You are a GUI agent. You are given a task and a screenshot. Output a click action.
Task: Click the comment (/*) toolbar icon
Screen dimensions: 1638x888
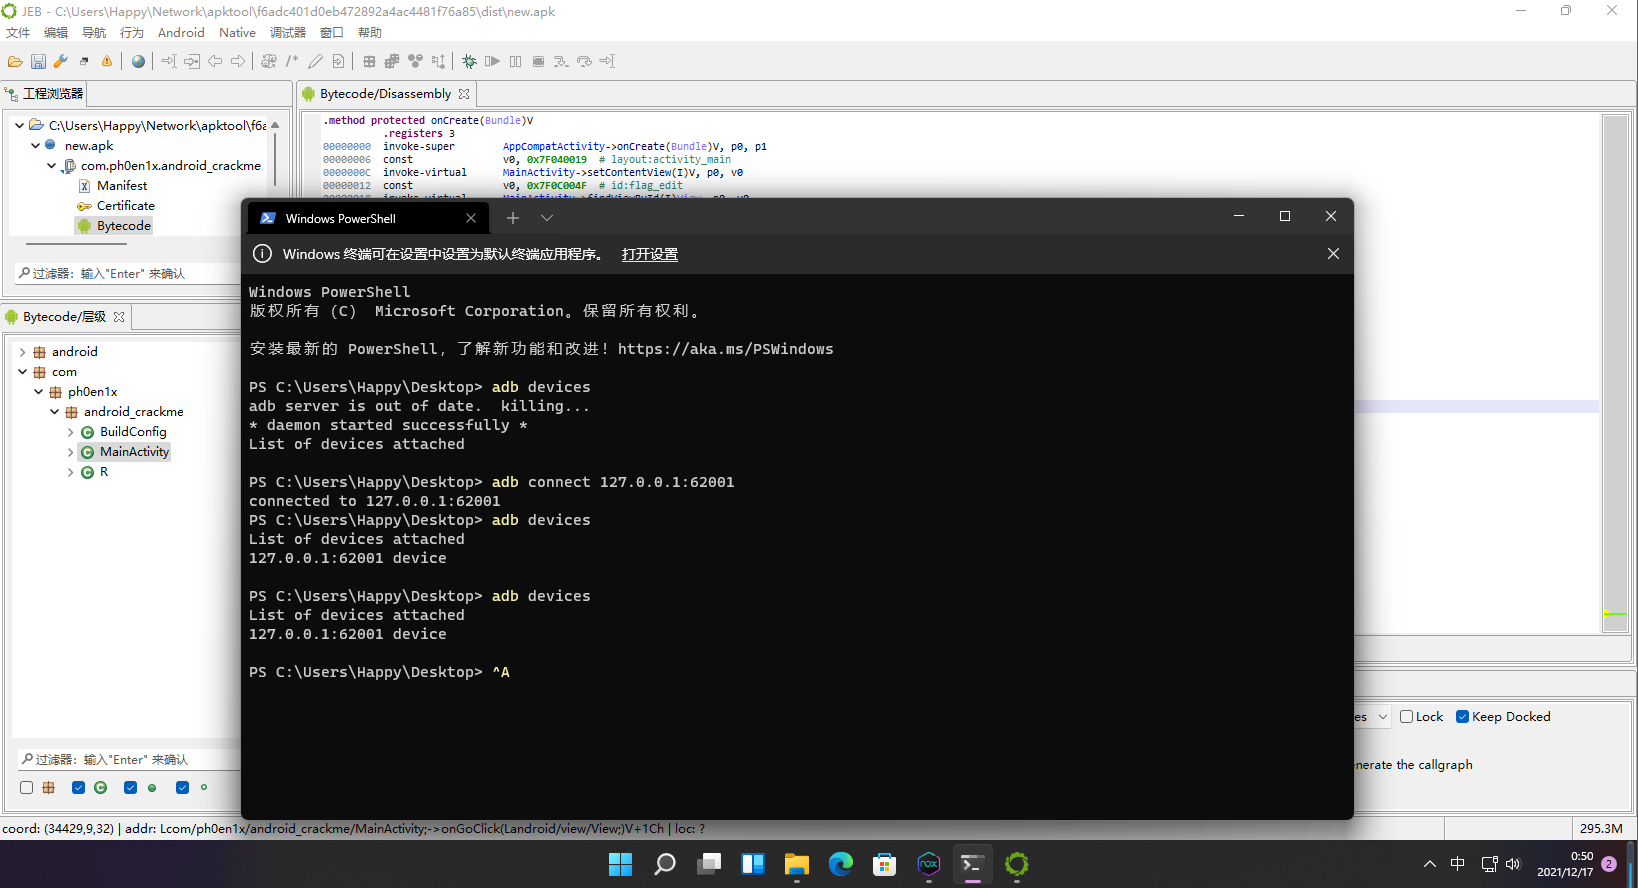(292, 62)
